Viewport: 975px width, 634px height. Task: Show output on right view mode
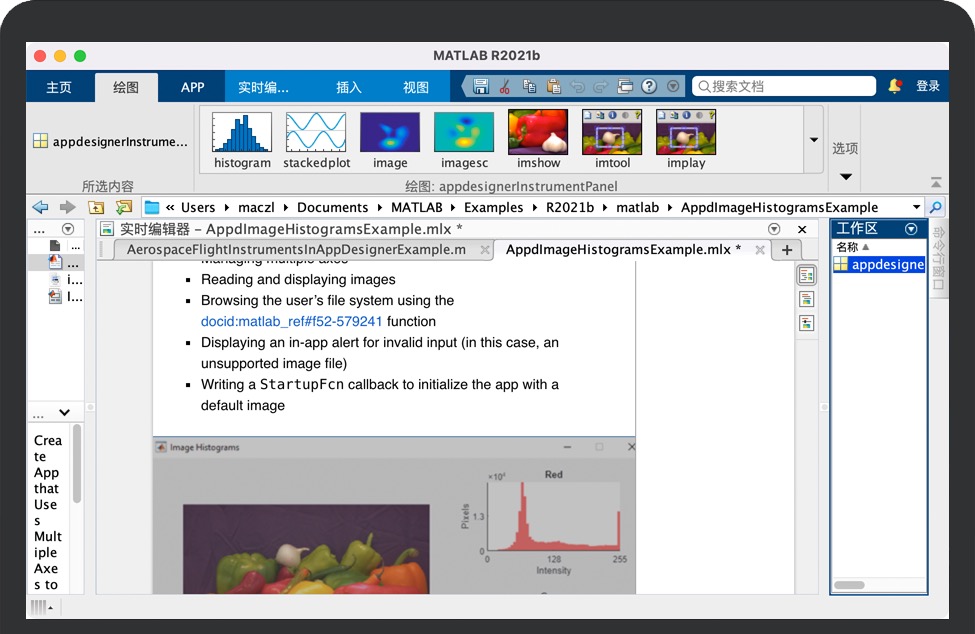(806, 275)
